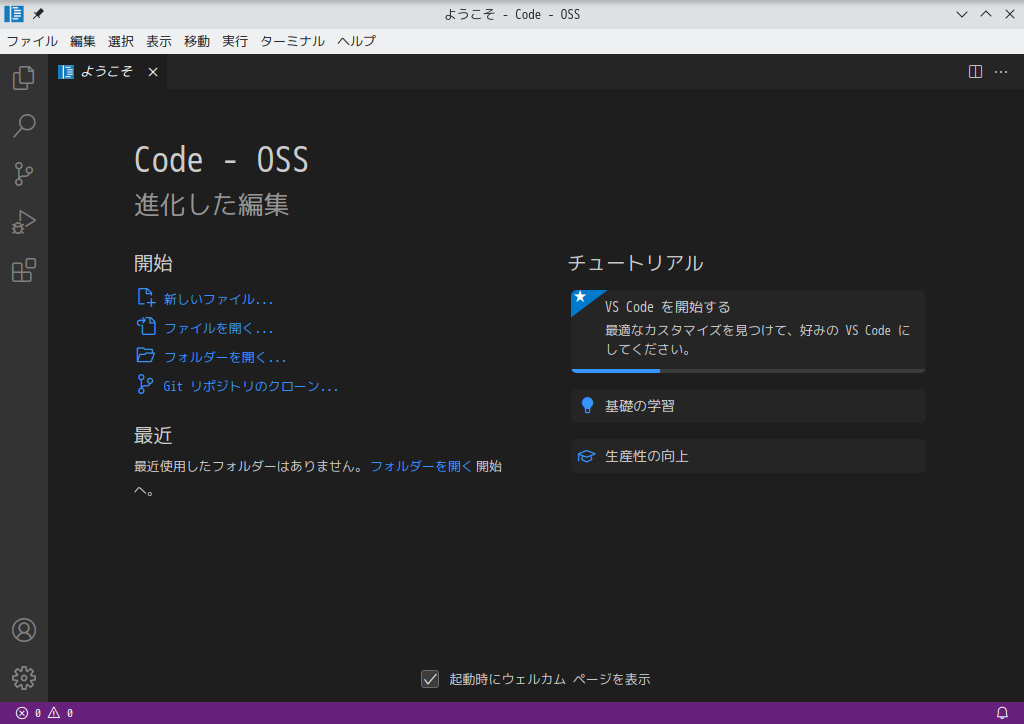This screenshot has height=724, width=1024.
Task: Click the Git リポジトリのクローン... link
Action: click(251, 386)
